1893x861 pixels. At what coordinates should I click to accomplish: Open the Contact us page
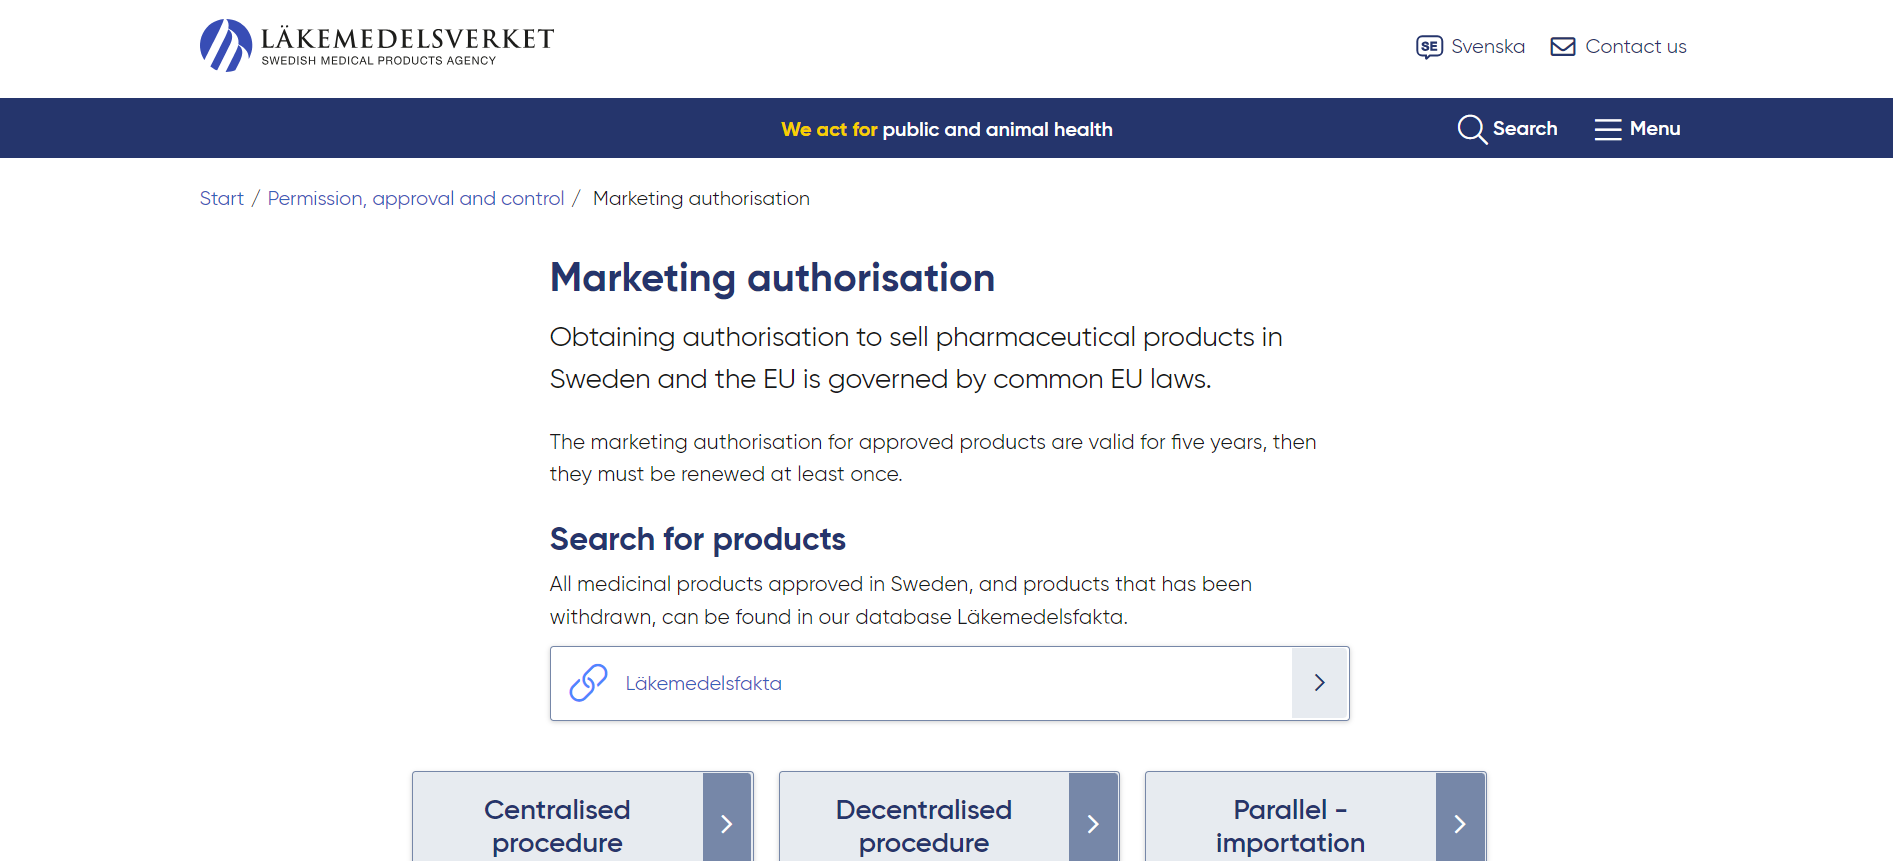[x=1635, y=47]
